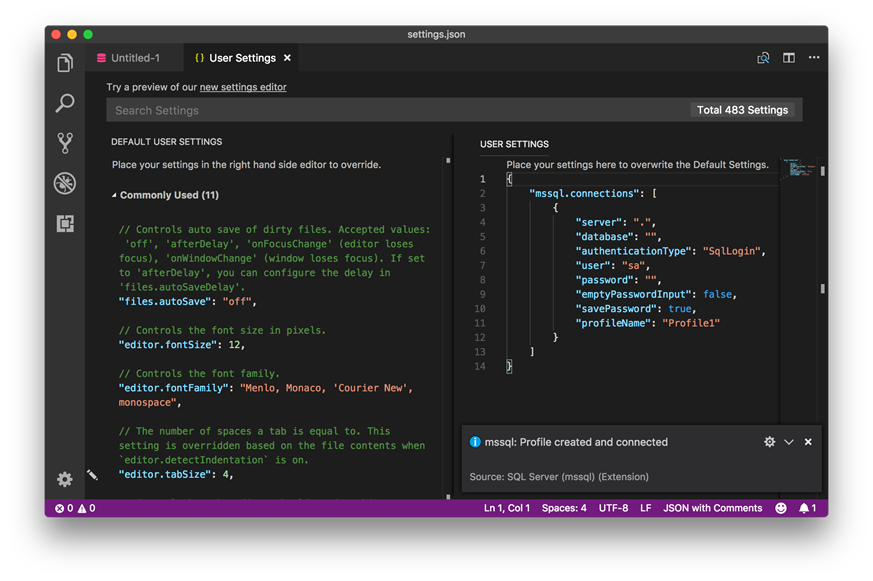Click the macOS green zoom window button
This screenshot has width=873, height=581.
88,35
